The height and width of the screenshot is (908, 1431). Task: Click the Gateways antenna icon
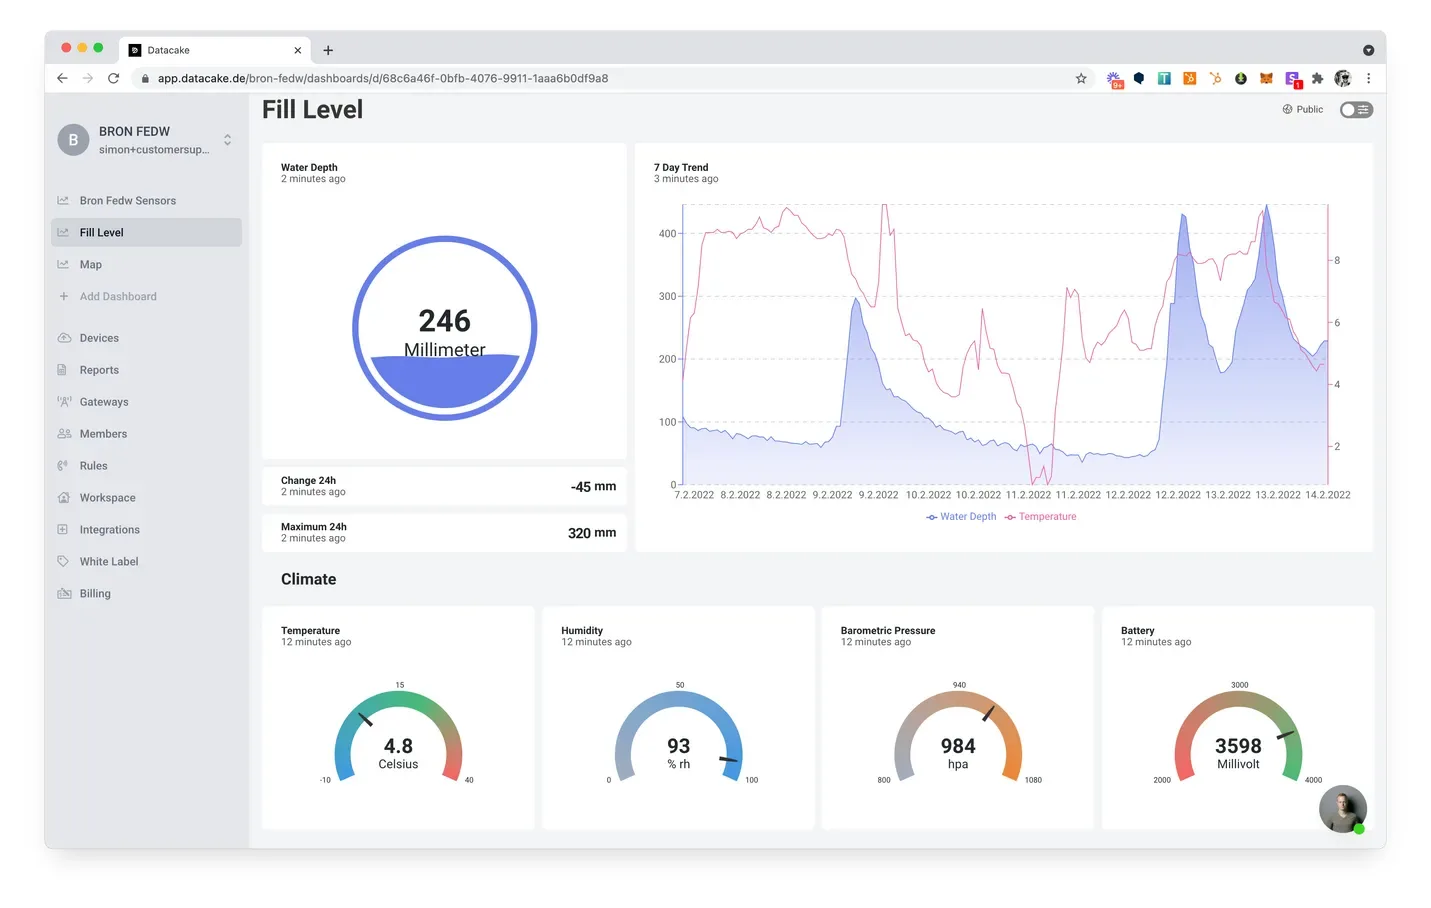coord(64,402)
